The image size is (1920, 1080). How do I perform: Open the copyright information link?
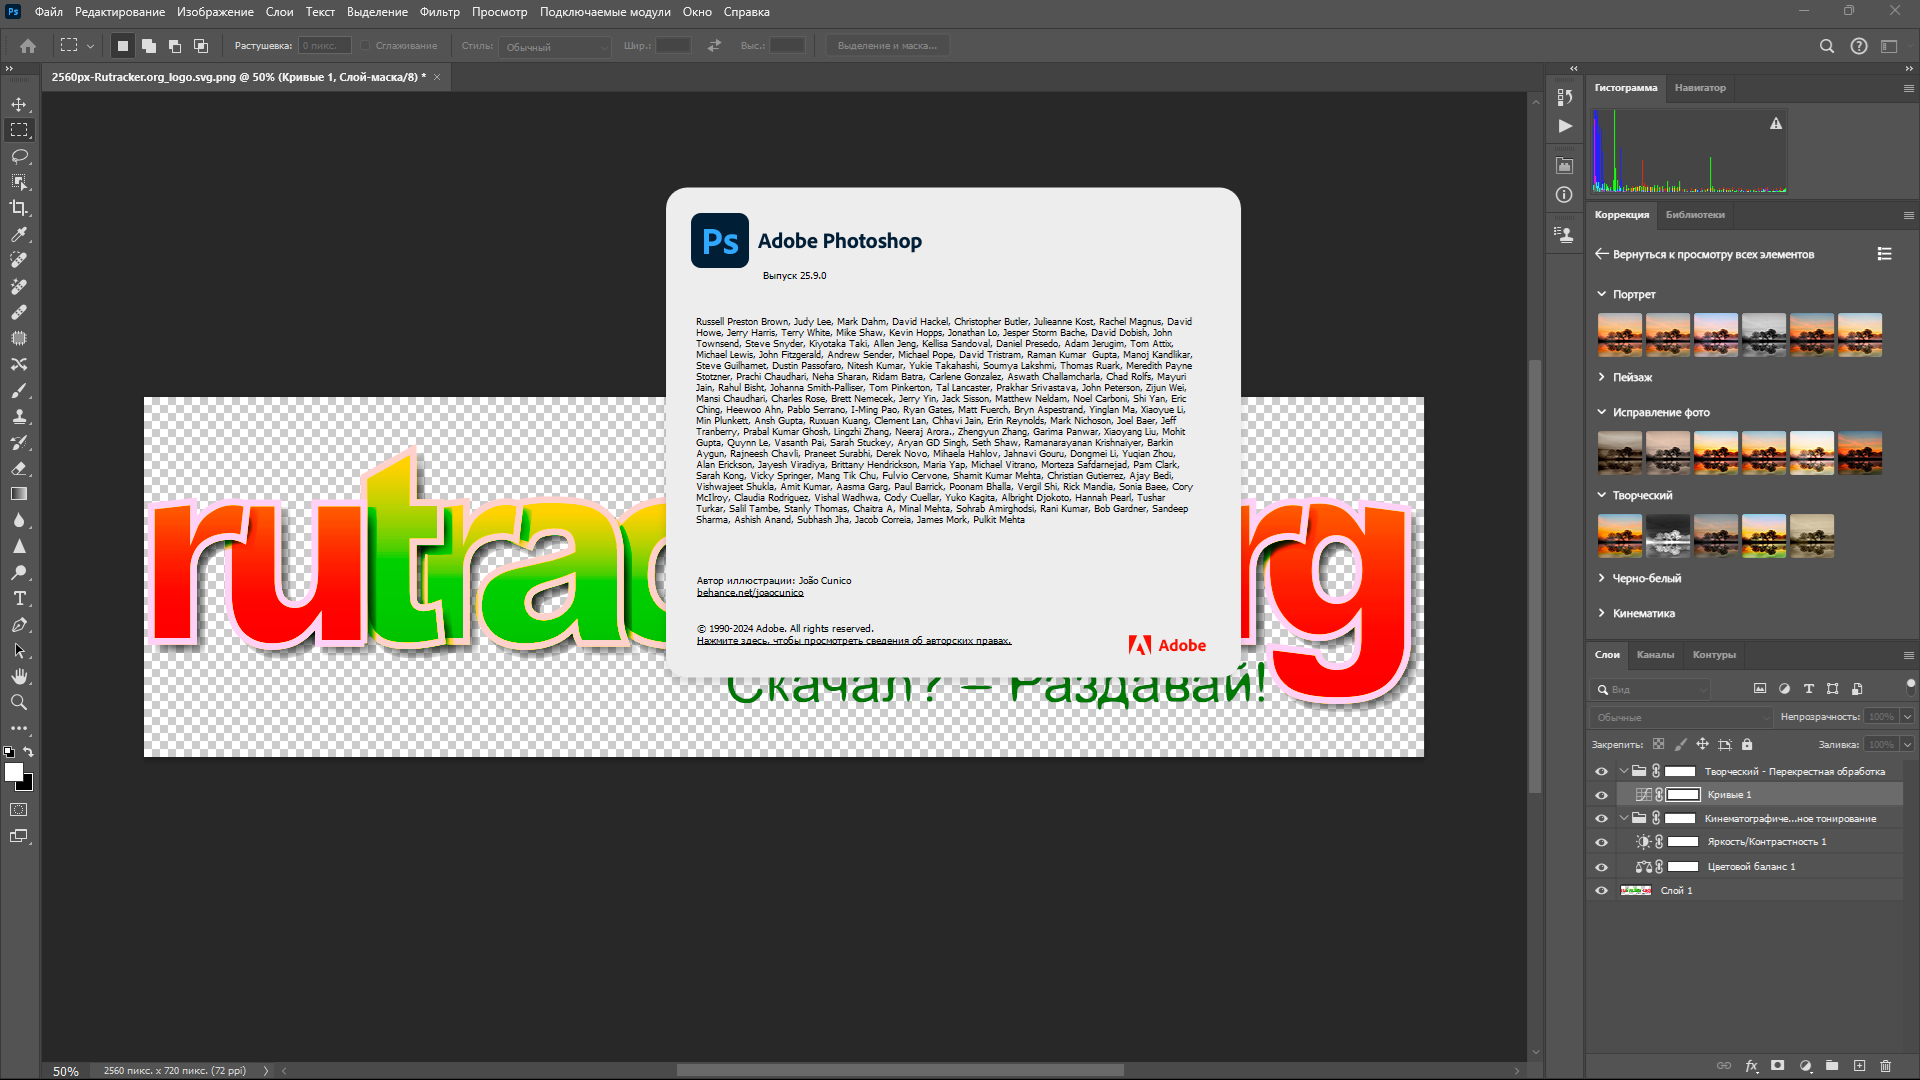[854, 641]
